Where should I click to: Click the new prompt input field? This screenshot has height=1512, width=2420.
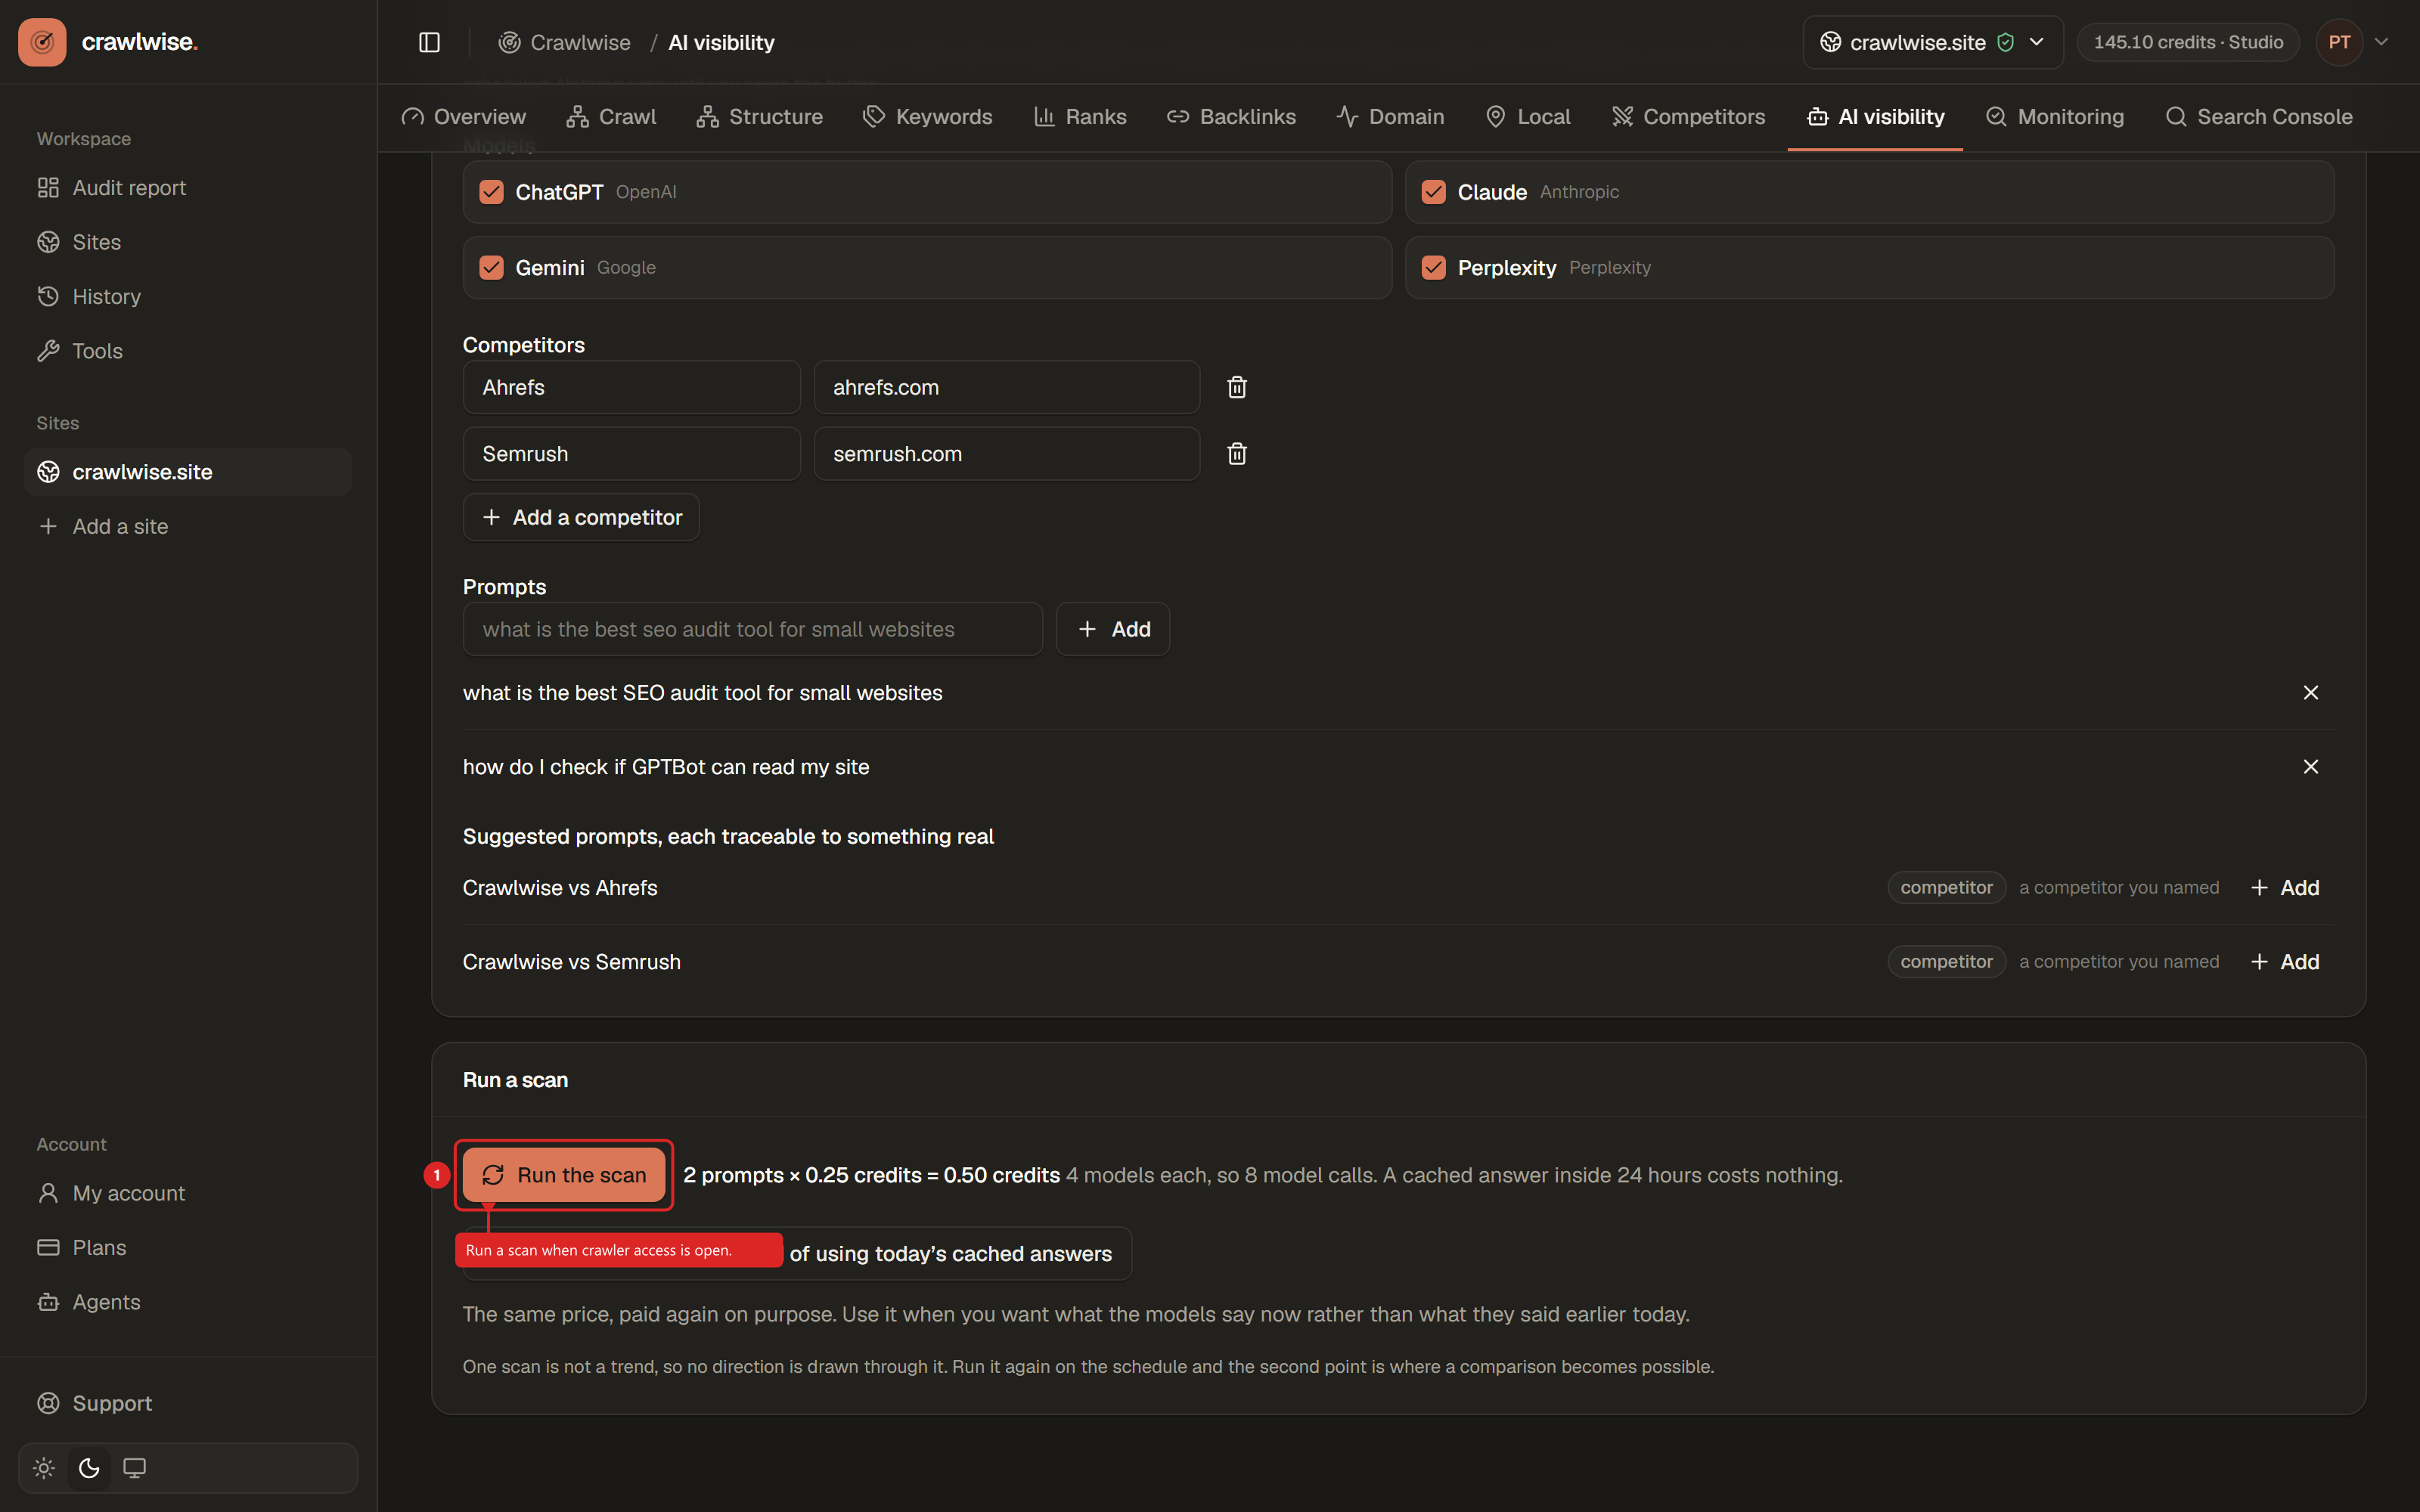(753, 629)
